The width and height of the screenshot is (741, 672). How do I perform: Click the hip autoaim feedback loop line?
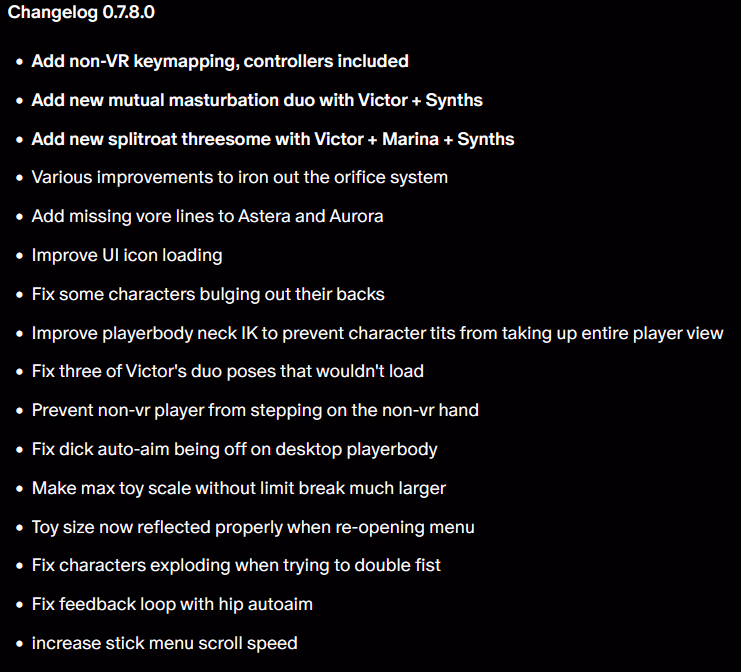tap(172, 604)
